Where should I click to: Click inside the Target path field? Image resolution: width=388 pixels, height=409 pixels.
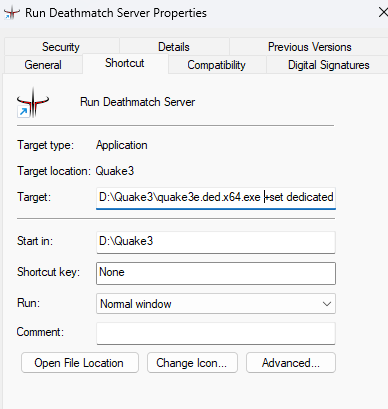click(216, 197)
